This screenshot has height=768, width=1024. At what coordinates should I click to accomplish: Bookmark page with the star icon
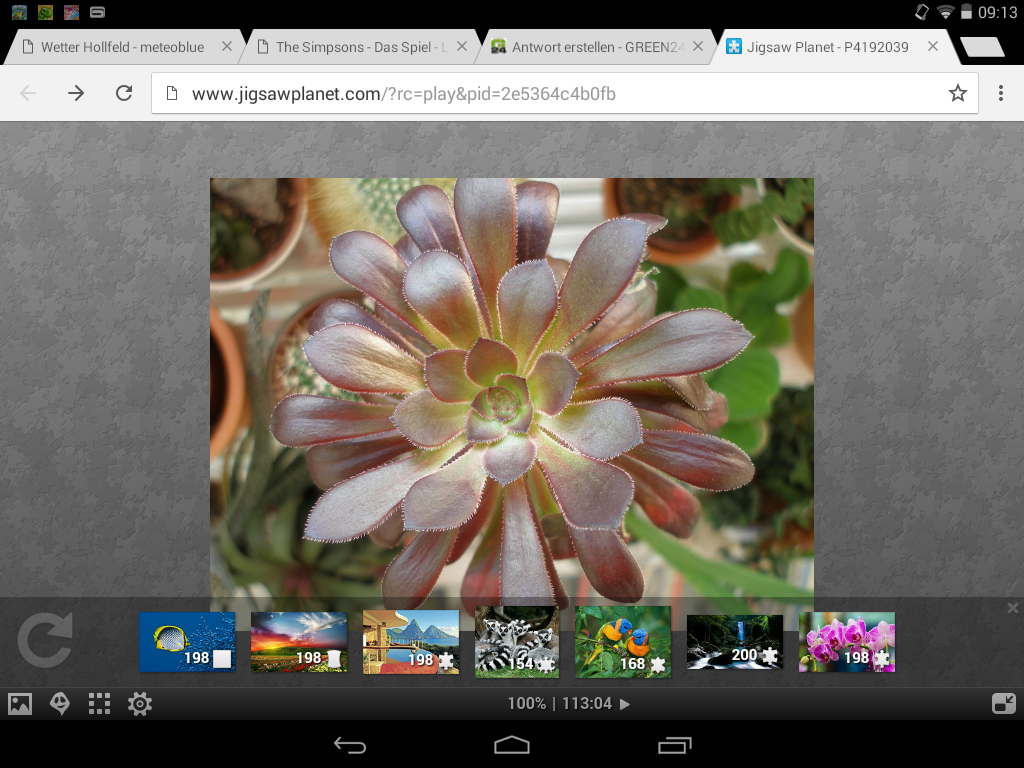coord(957,93)
